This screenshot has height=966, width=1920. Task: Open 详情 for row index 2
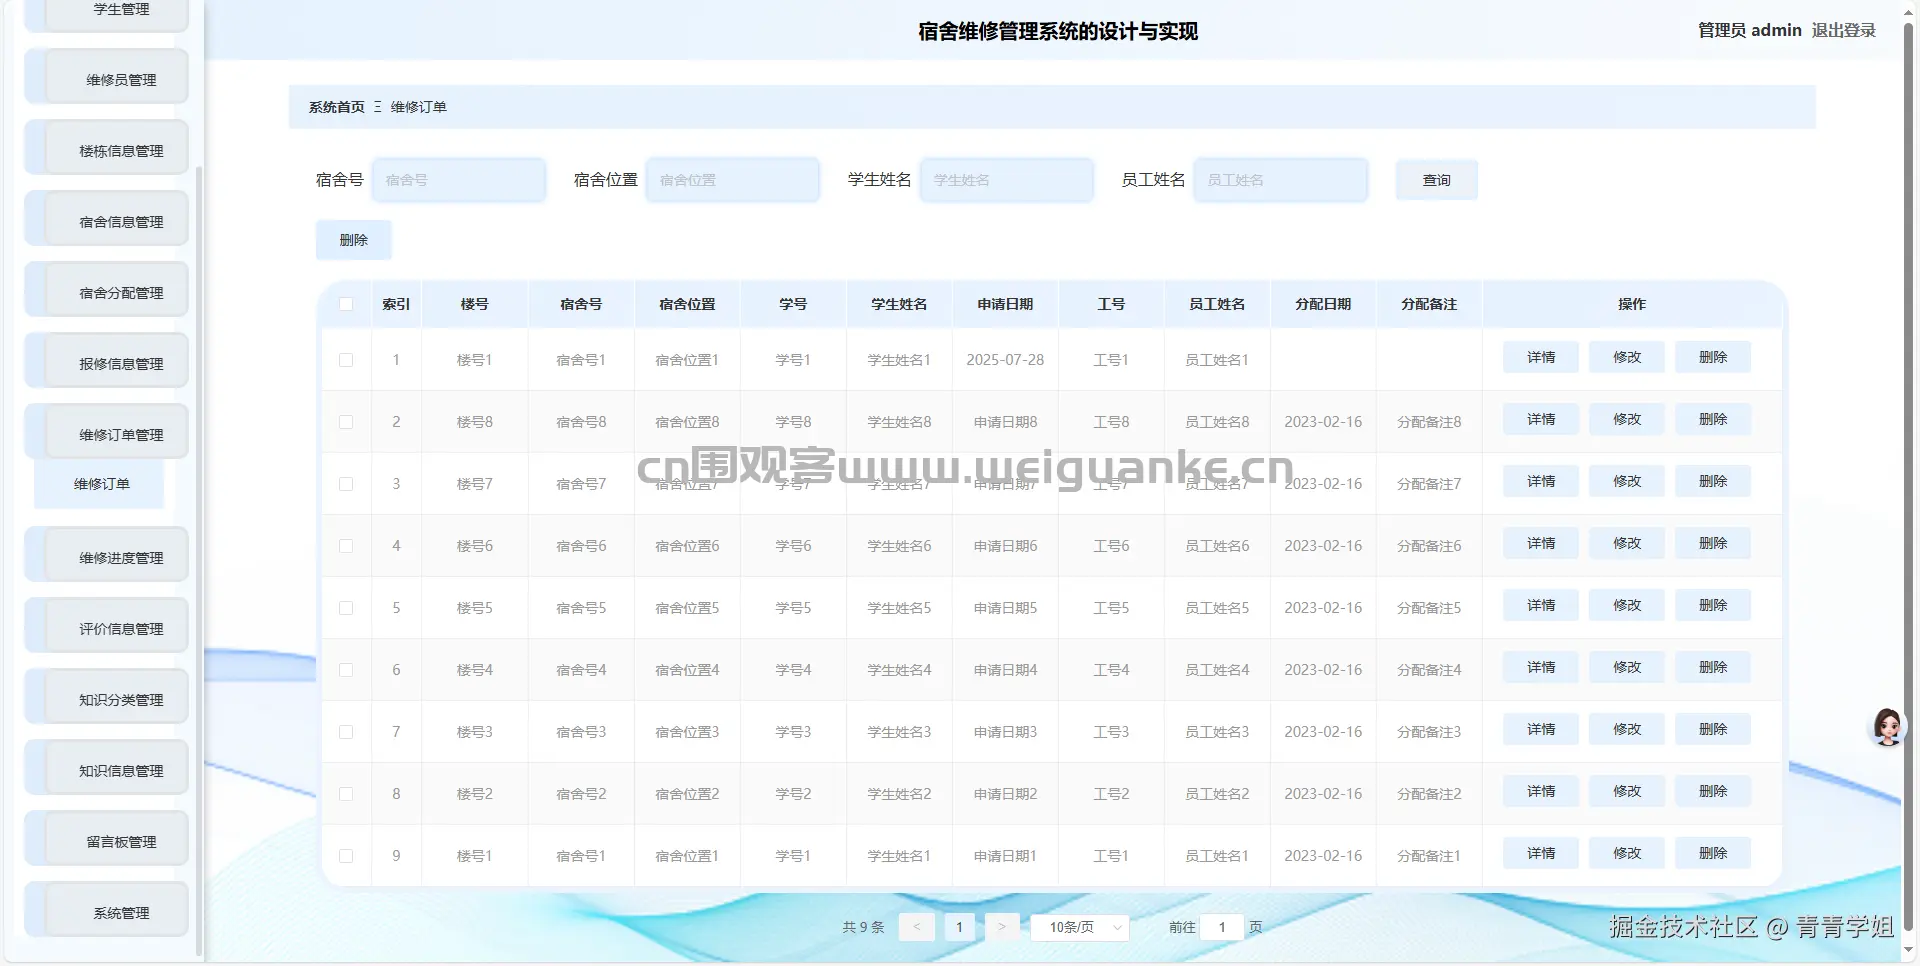click(x=1541, y=419)
